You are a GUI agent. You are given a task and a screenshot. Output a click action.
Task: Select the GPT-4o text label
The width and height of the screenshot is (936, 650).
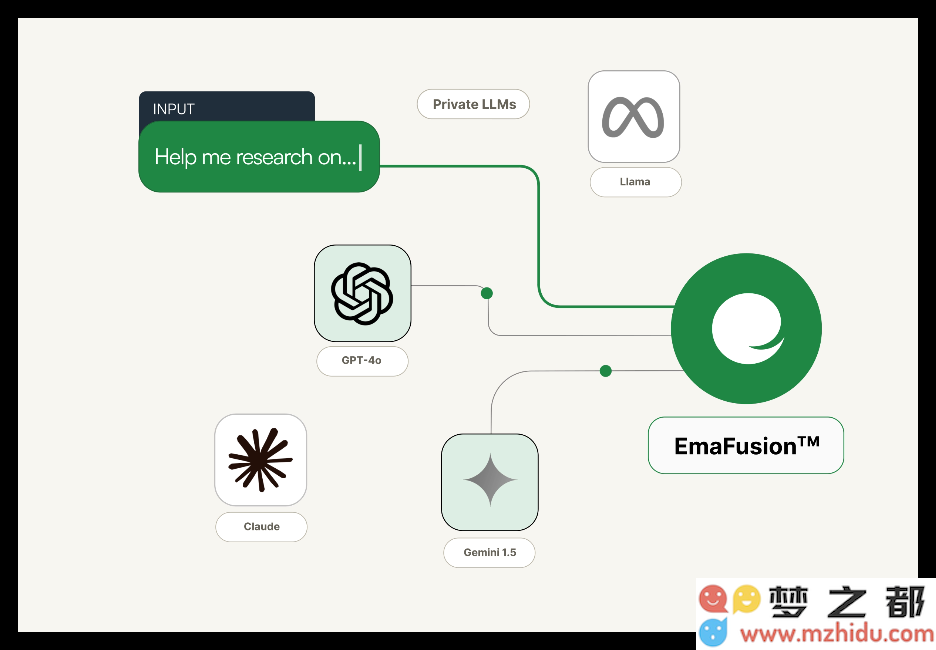362,361
